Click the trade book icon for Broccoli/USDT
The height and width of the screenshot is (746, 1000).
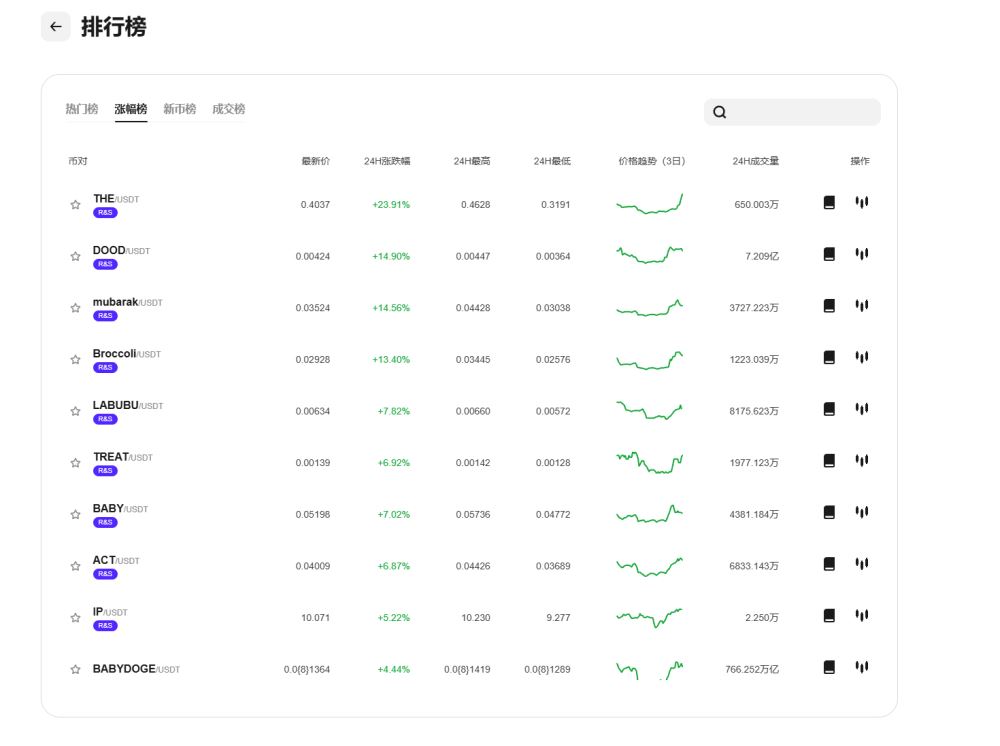point(829,357)
